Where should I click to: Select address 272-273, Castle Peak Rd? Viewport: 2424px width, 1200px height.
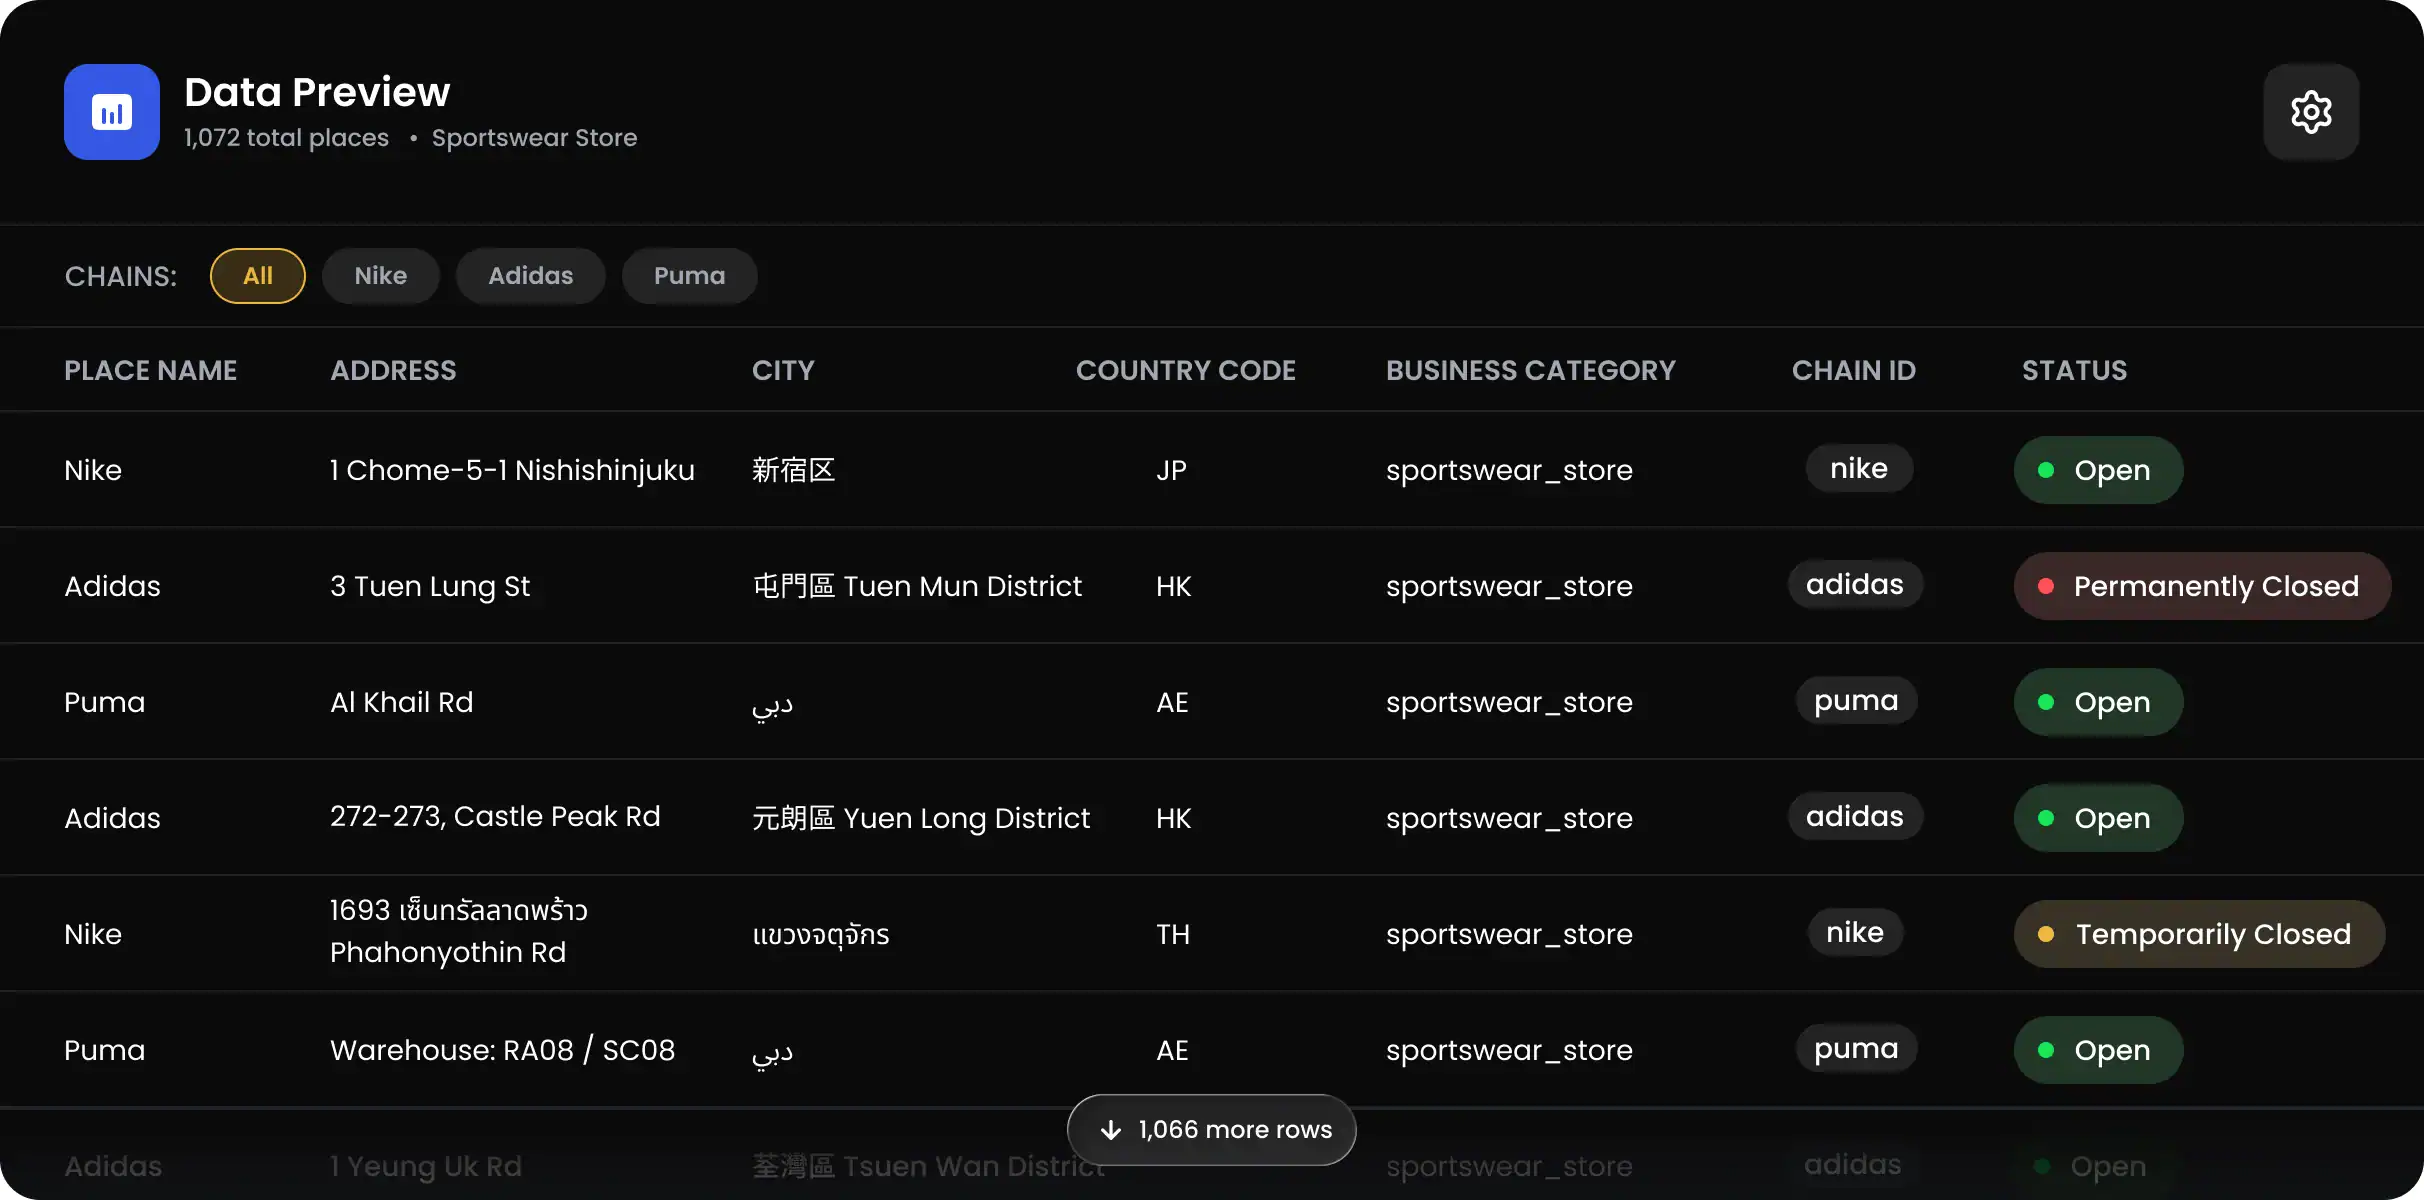pyautogui.click(x=495, y=817)
